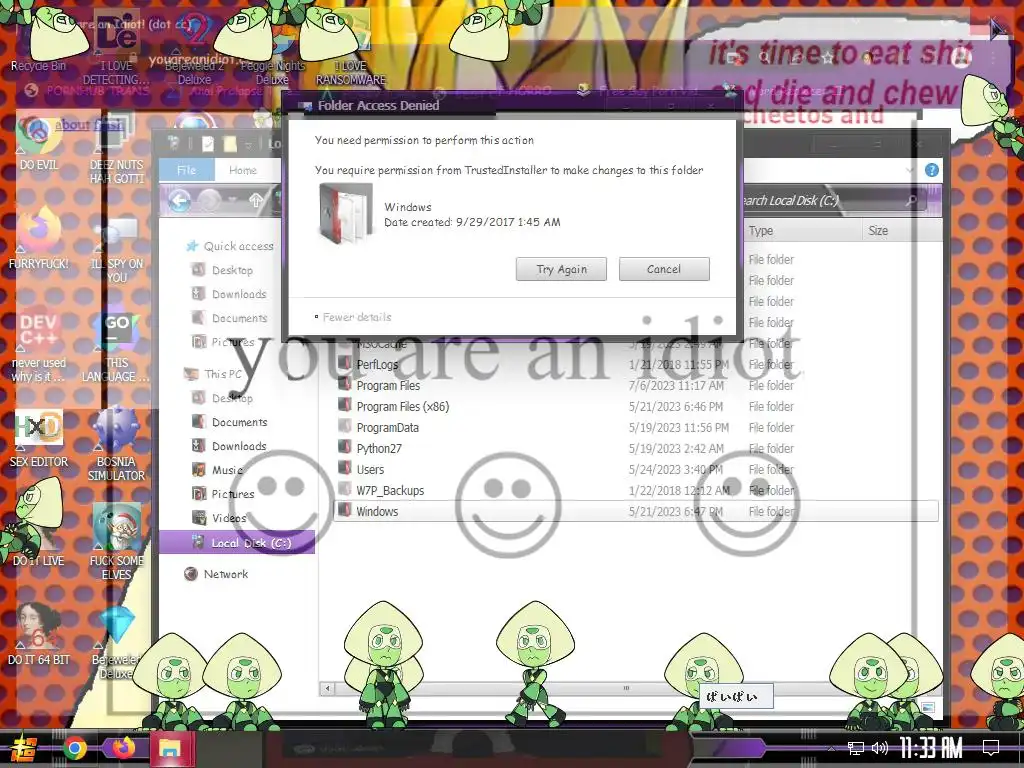1024x768 pixels.
Task: Open the DEV C++ 'never used' shortcut
Action: pyautogui.click(x=39, y=345)
